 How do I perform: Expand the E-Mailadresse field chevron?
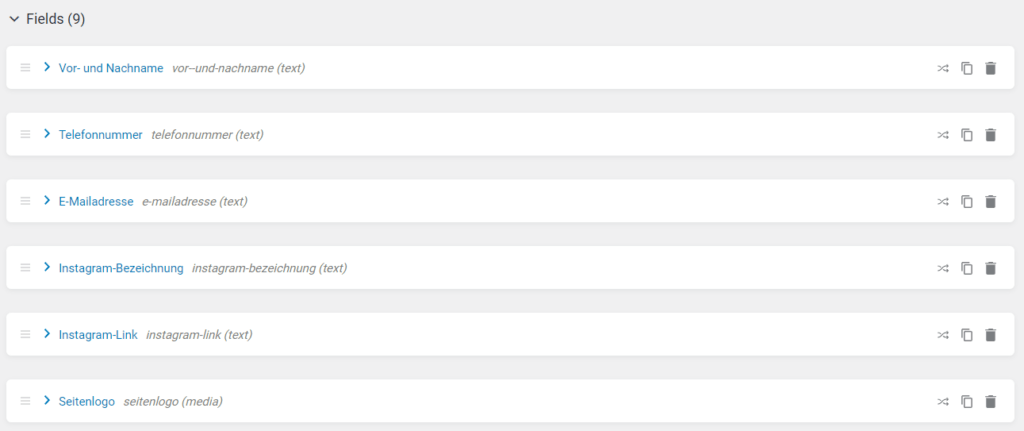pos(47,201)
